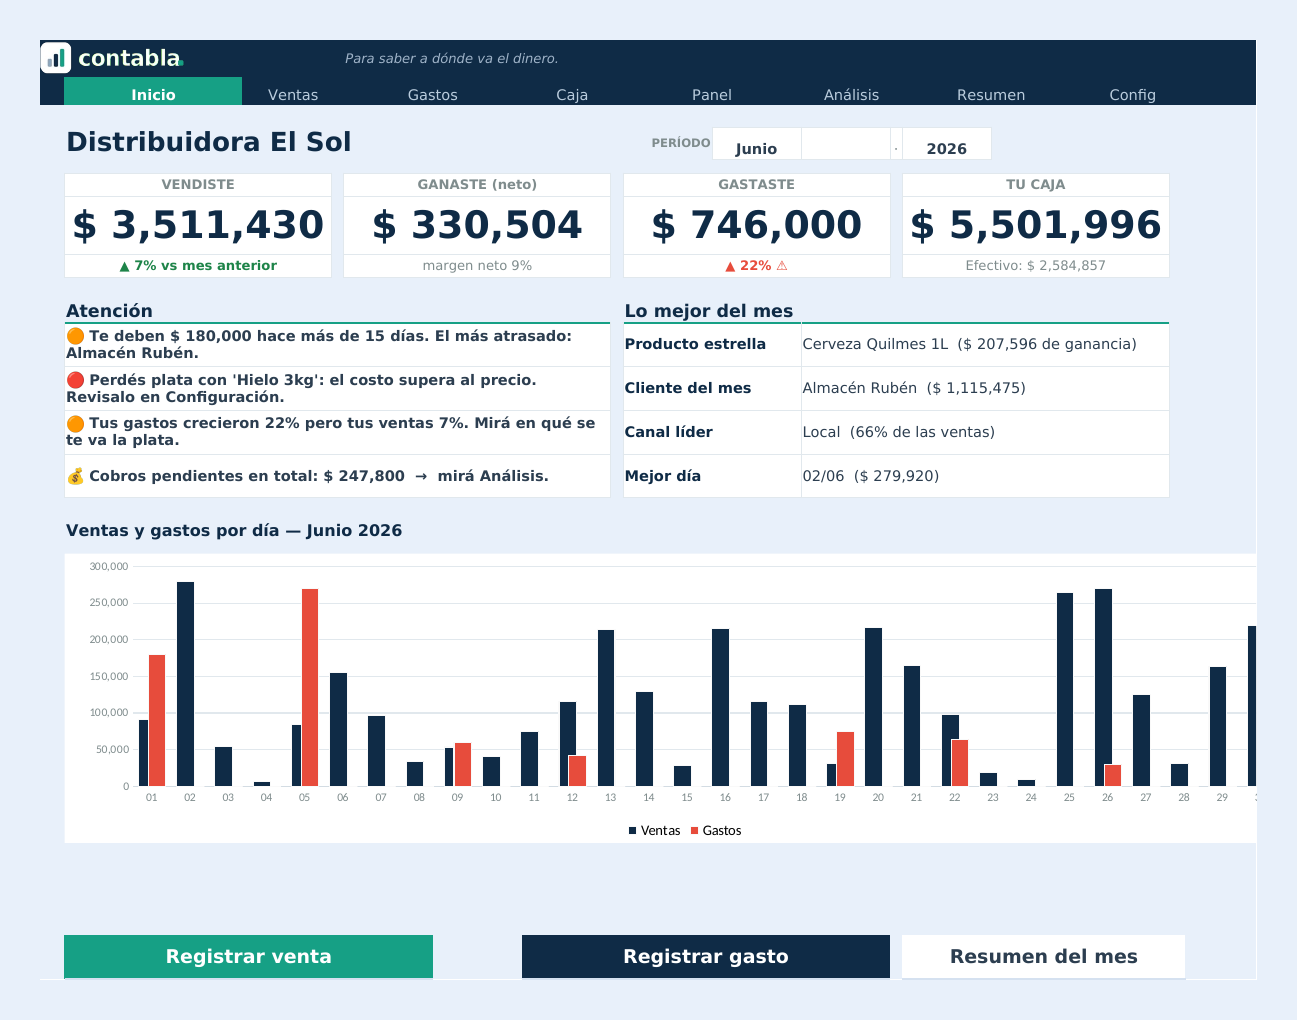
Task: Click the red warning triangle under GASTASTE
Action: tap(782, 266)
